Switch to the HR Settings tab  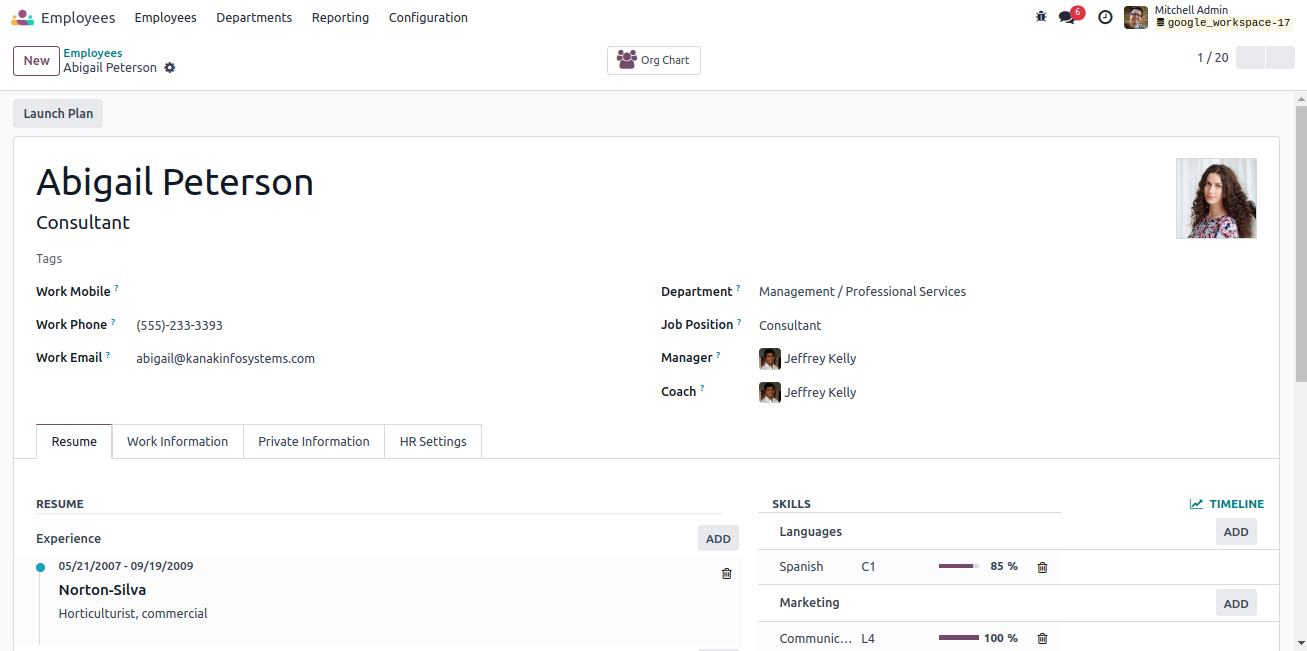click(x=433, y=441)
